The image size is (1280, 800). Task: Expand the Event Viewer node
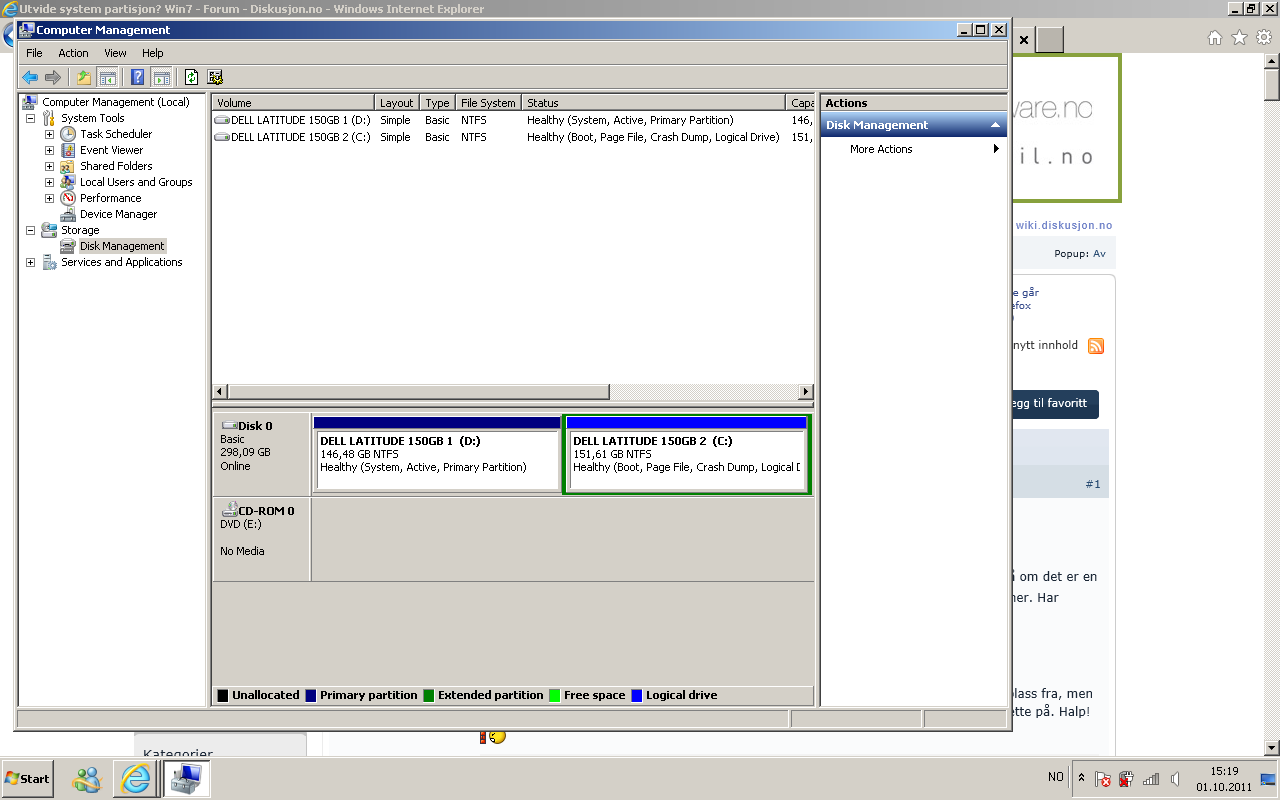49,150
